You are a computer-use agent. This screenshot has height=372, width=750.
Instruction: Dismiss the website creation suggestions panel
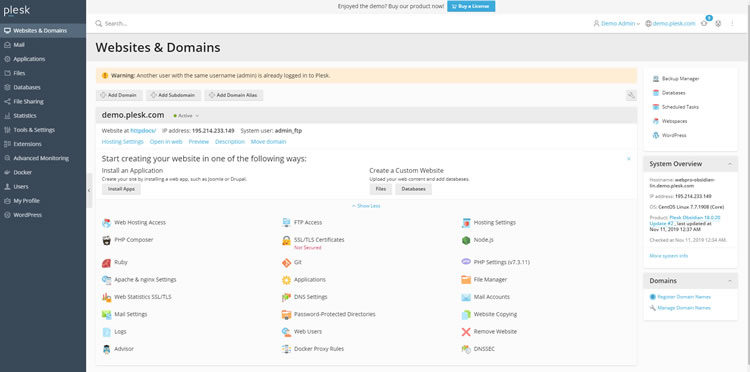coord(629,158)
